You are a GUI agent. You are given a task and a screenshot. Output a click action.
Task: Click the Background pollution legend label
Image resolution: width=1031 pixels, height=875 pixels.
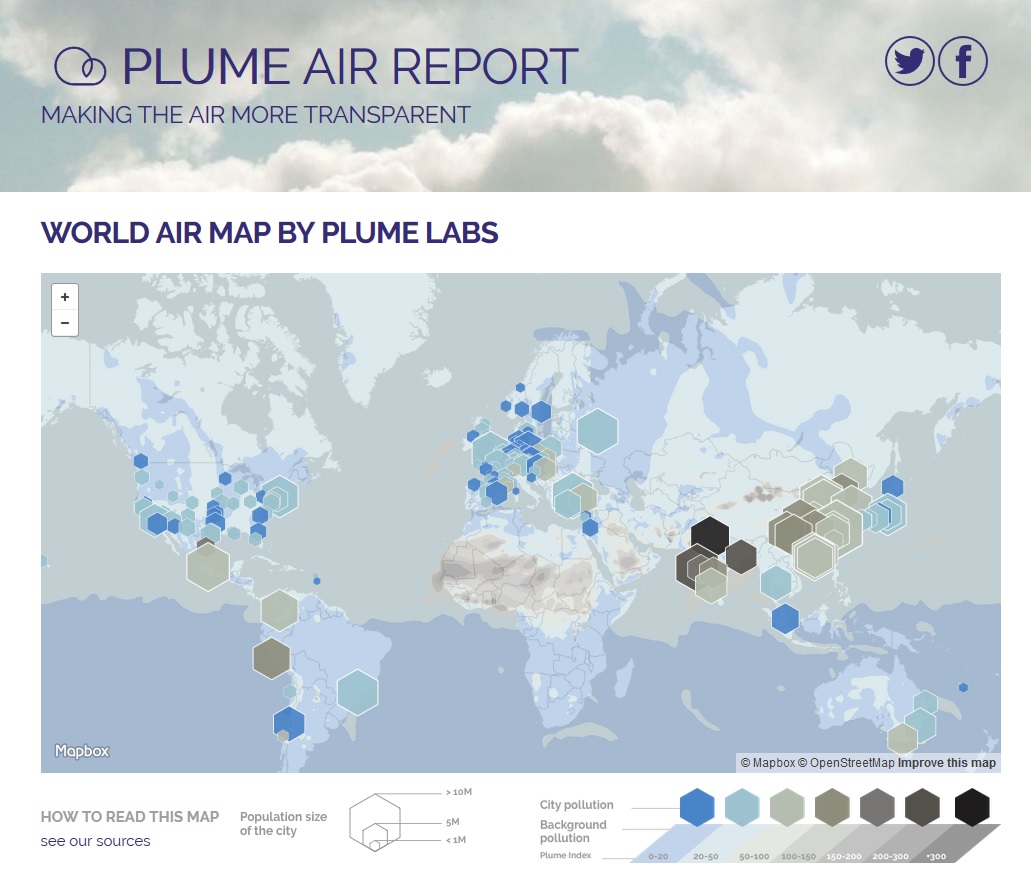pyautogui.click(x=573, y=831)
